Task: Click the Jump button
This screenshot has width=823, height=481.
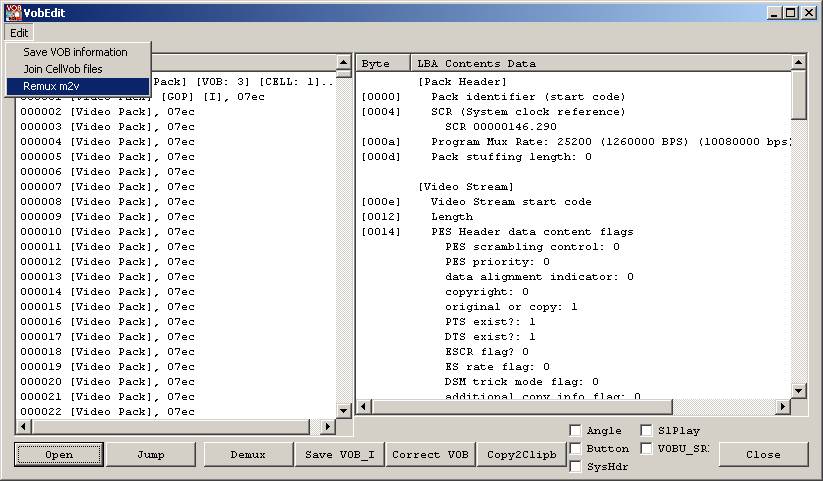Action: [151, 455]
